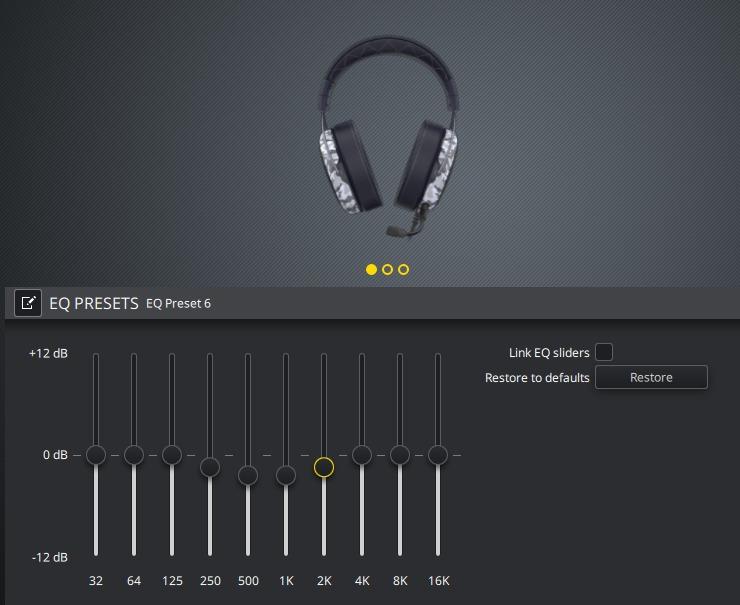
Task: Click the 4K slider knob
Action: pyautogui.click(x=362, y=455)
